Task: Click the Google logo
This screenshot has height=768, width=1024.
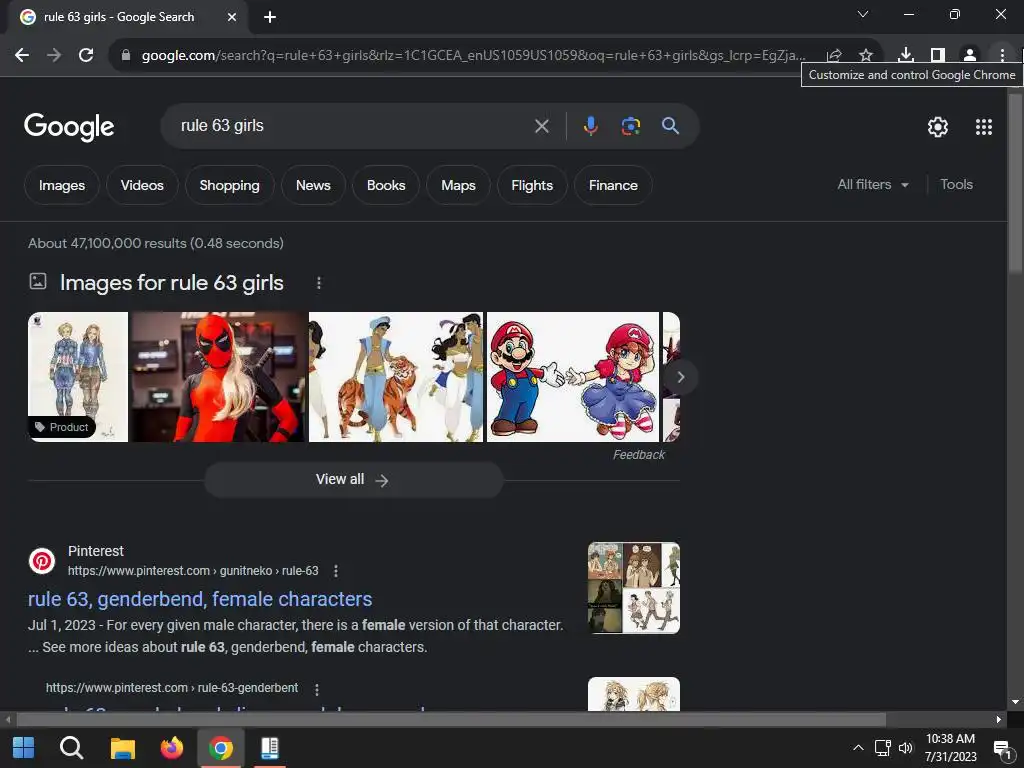Action: click(69, 127)
